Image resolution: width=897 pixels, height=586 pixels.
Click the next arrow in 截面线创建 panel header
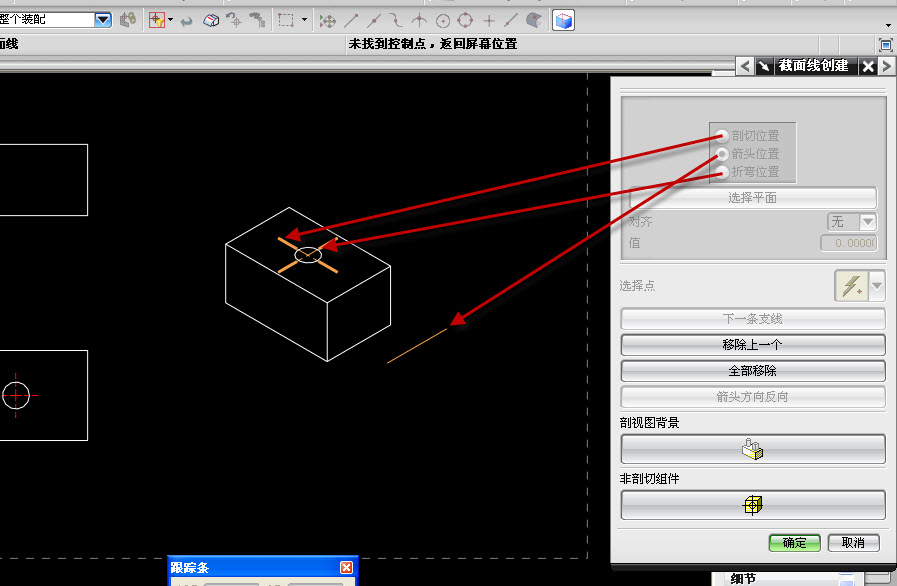tap(887, 66)
